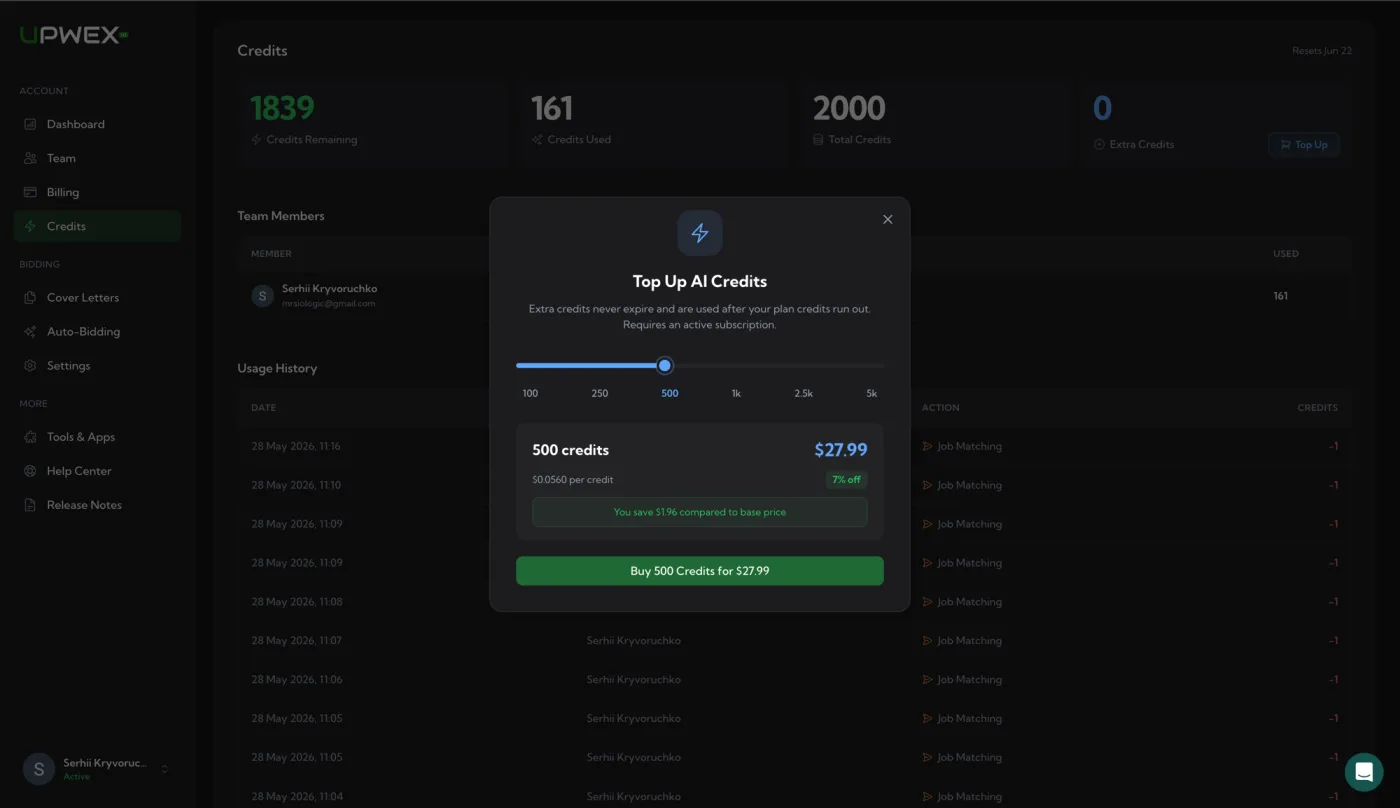Screen dimensions: 1400x808
Task: Close the Top Up AI Credits dialog
Action: pos(887,219)
